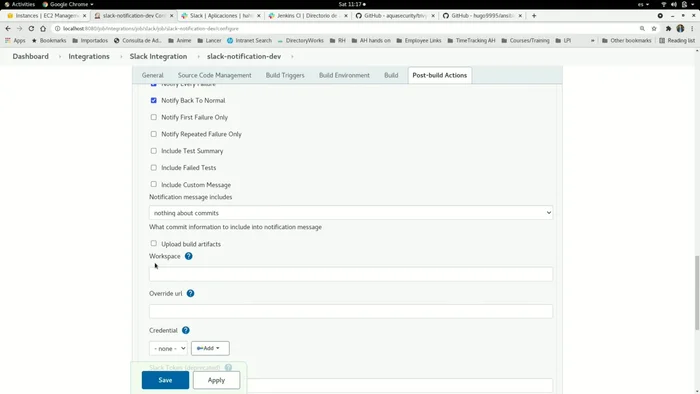Click the Save button
The height and width of the screenshot is (394, 700).
pos(165,380)
